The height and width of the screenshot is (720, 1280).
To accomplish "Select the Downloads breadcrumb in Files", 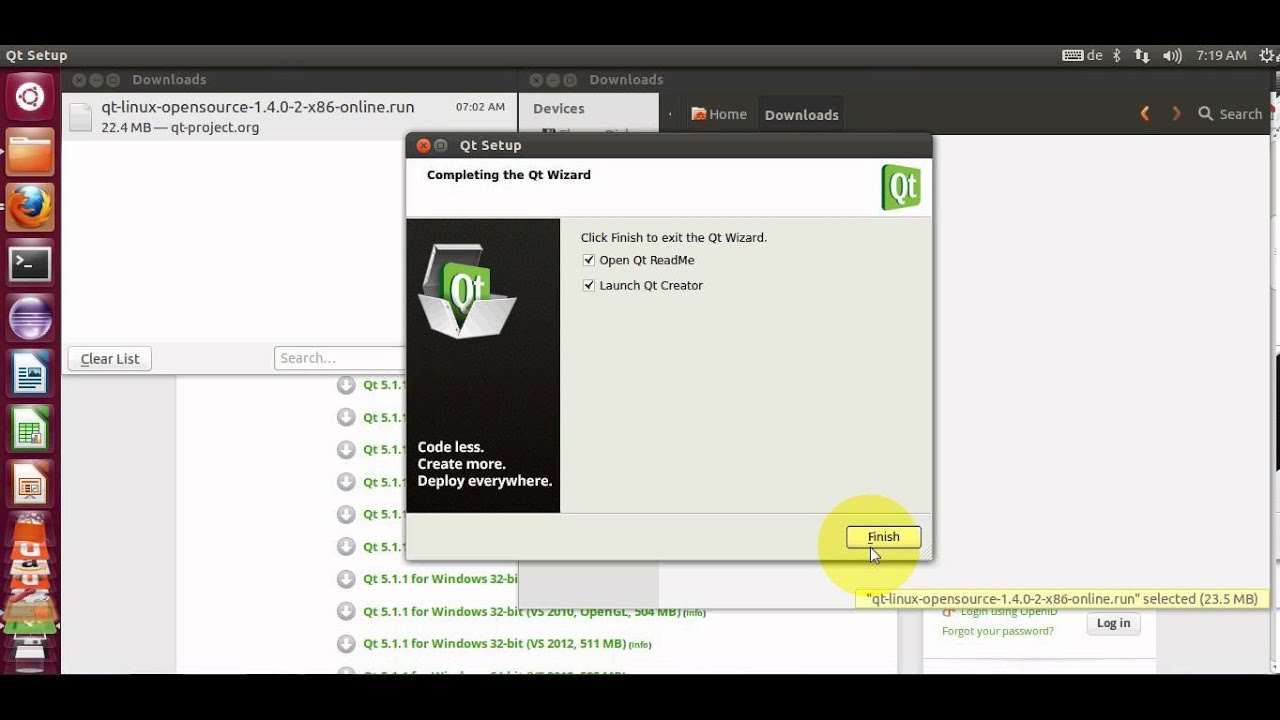I will (x=801, y=115).
